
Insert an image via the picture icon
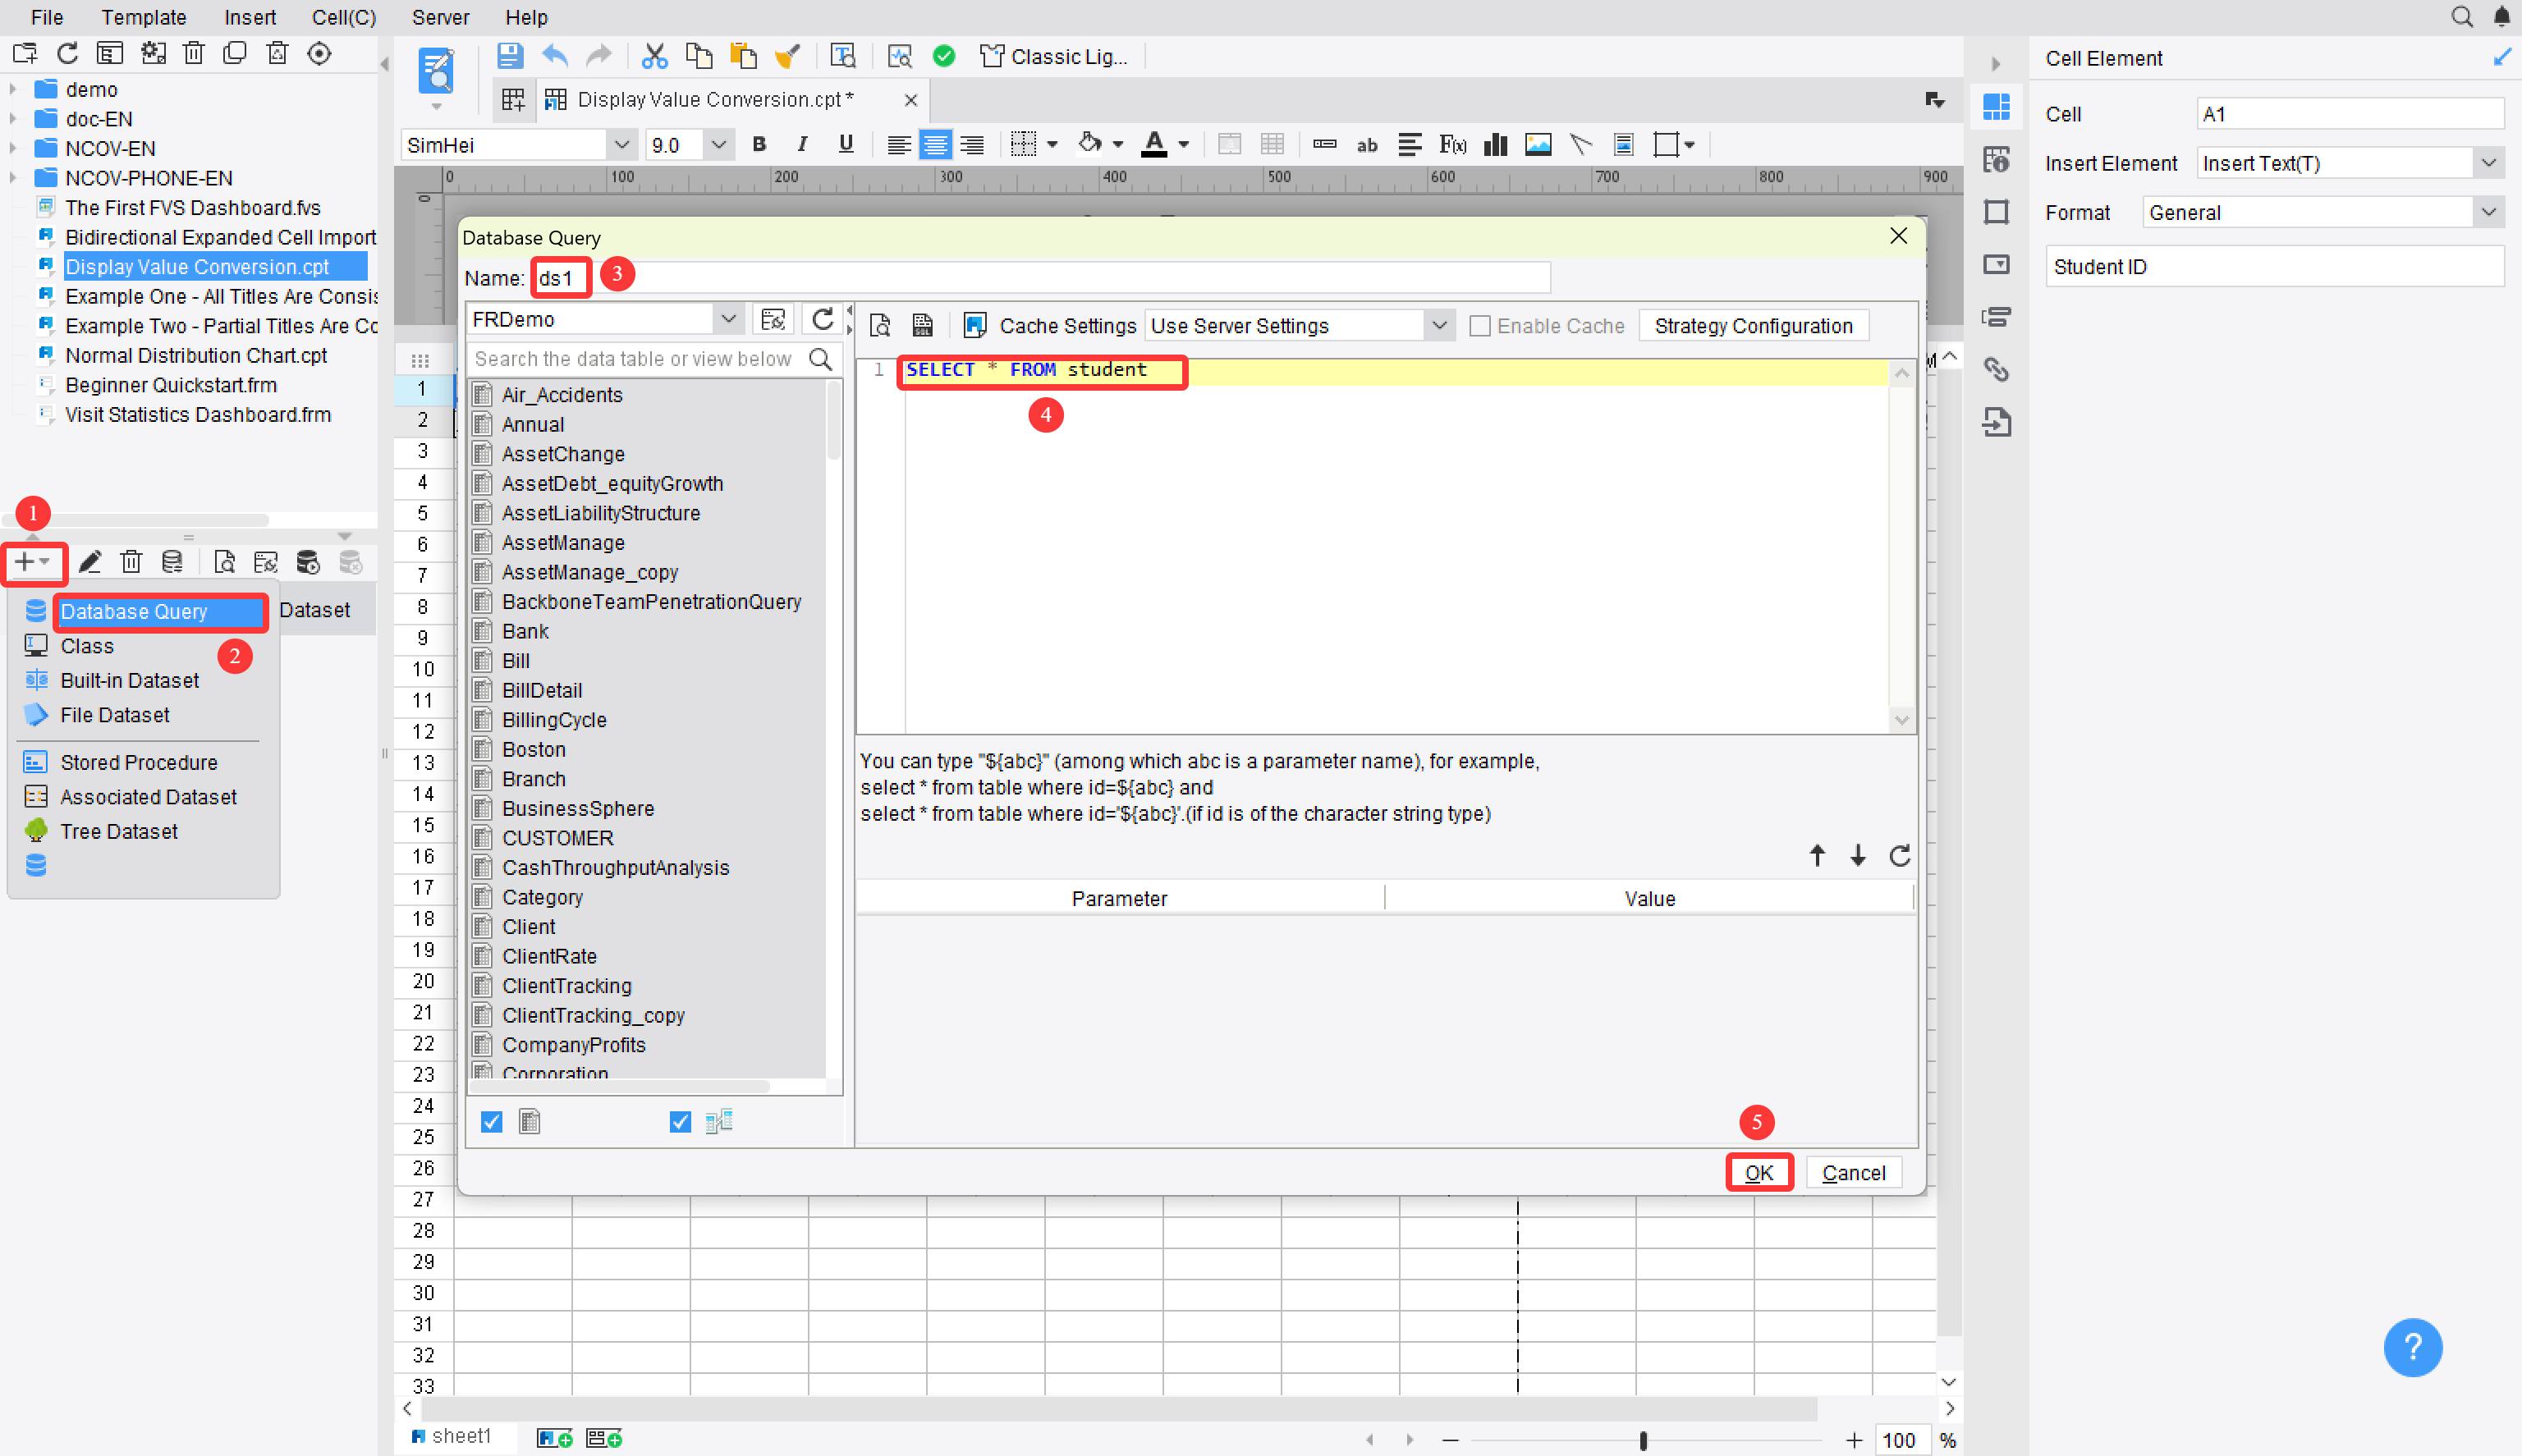click(x=1538, y=145)
